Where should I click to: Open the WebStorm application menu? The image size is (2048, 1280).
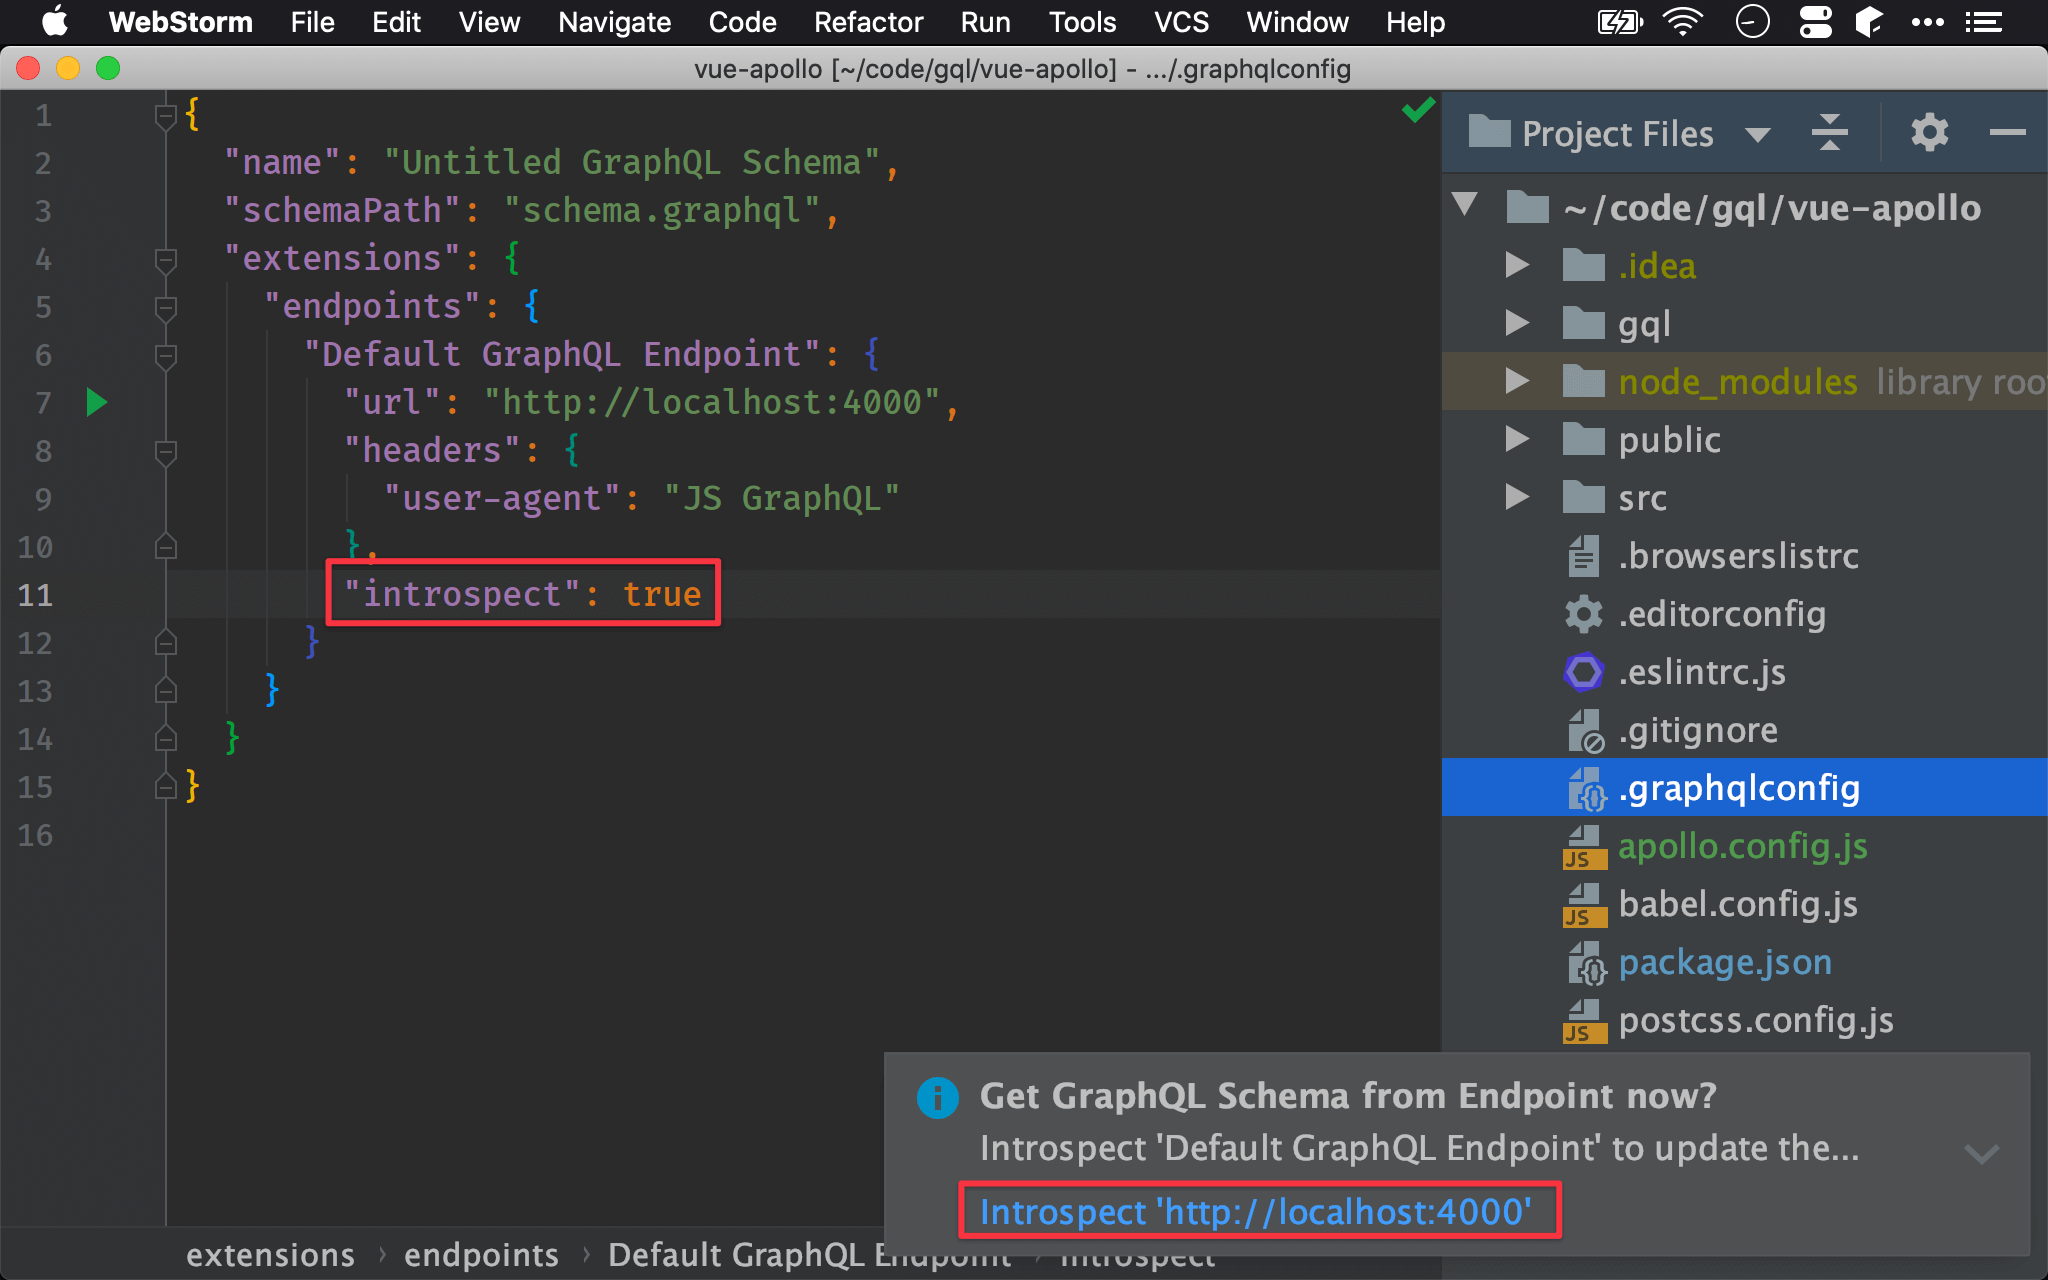coord(180,22)
